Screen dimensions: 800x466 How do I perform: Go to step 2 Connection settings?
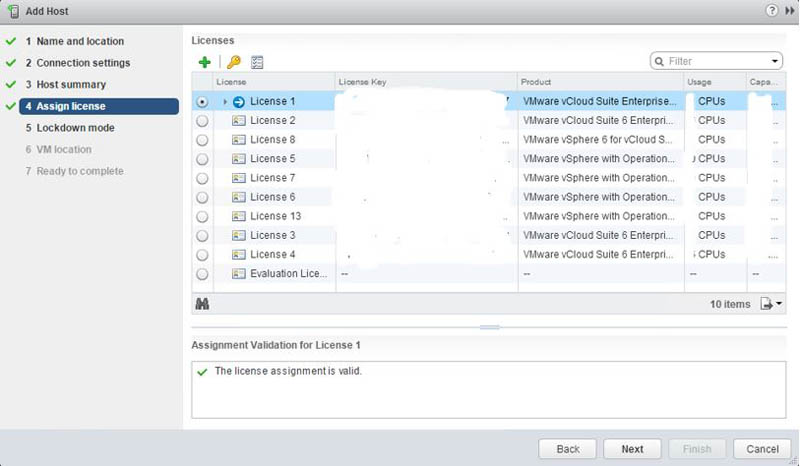click(78, 63)
